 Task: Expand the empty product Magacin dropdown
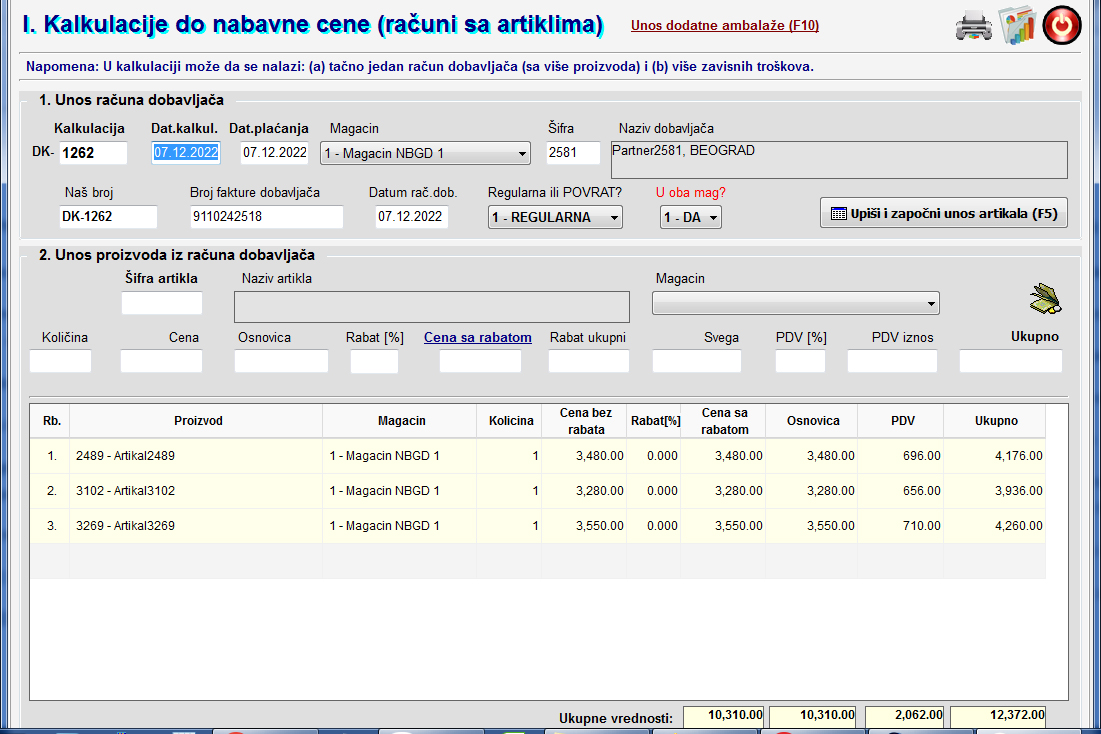pyautogui.click(x=796, y=303)
